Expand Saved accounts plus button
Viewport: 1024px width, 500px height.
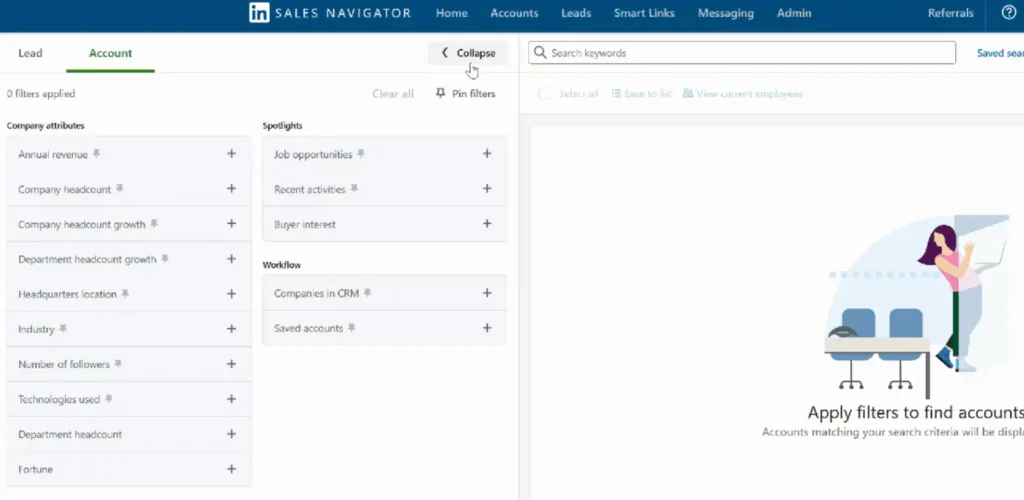[x=487, y=328]
